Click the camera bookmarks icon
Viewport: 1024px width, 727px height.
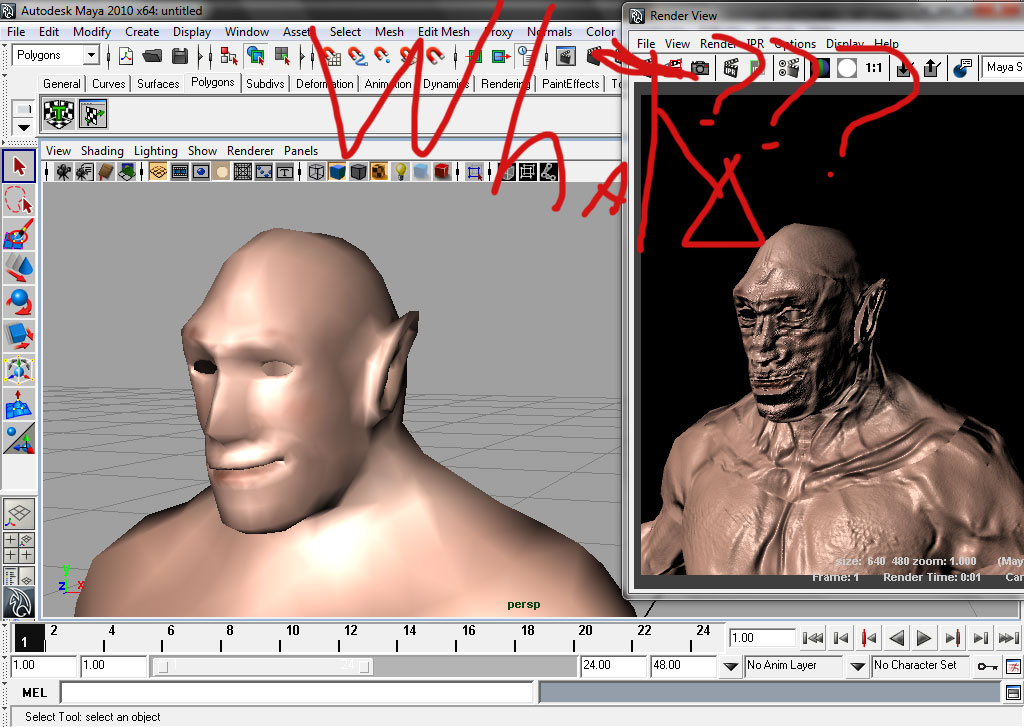[x=106, y=172]
